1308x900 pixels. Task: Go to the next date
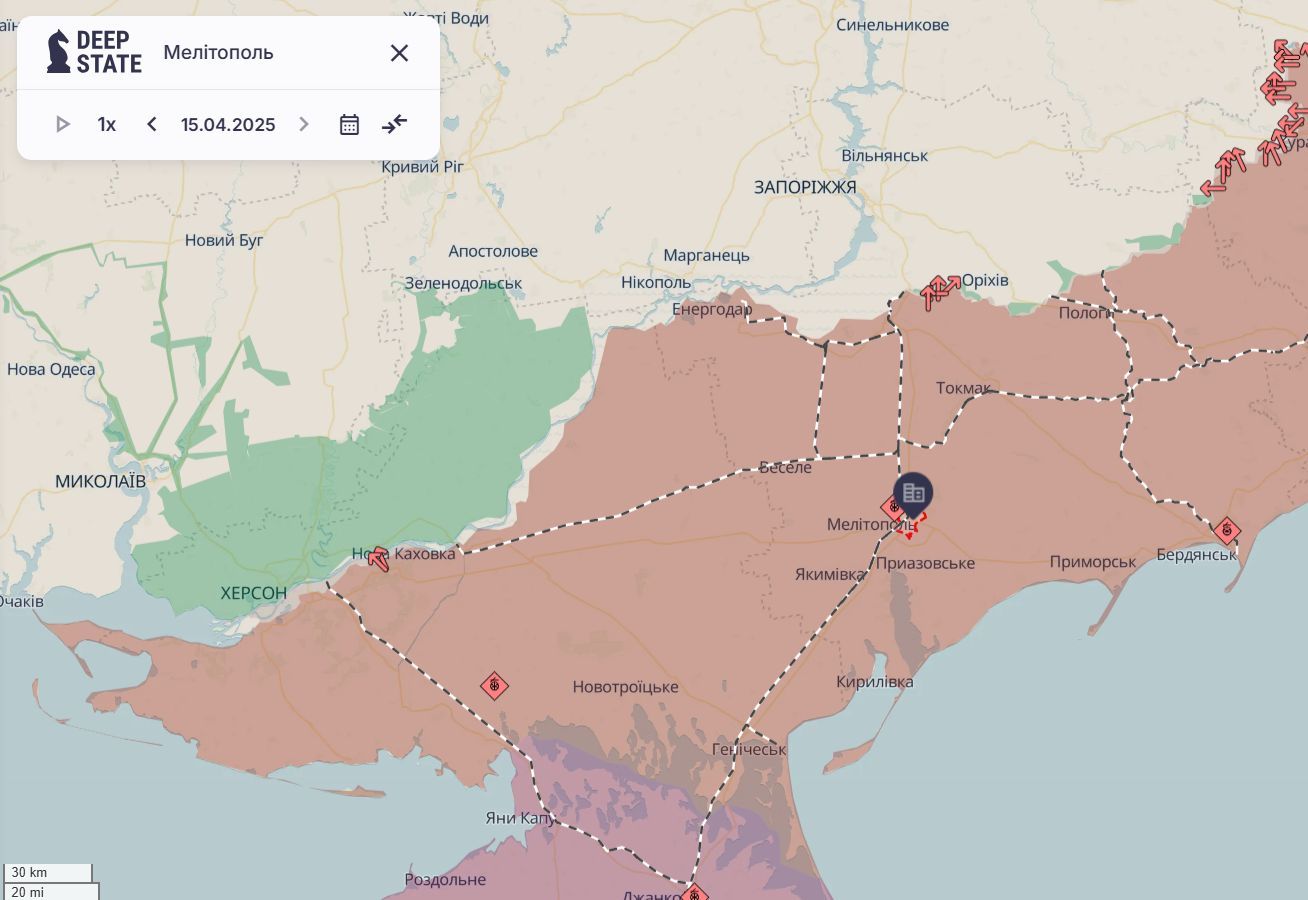[304, 124]
